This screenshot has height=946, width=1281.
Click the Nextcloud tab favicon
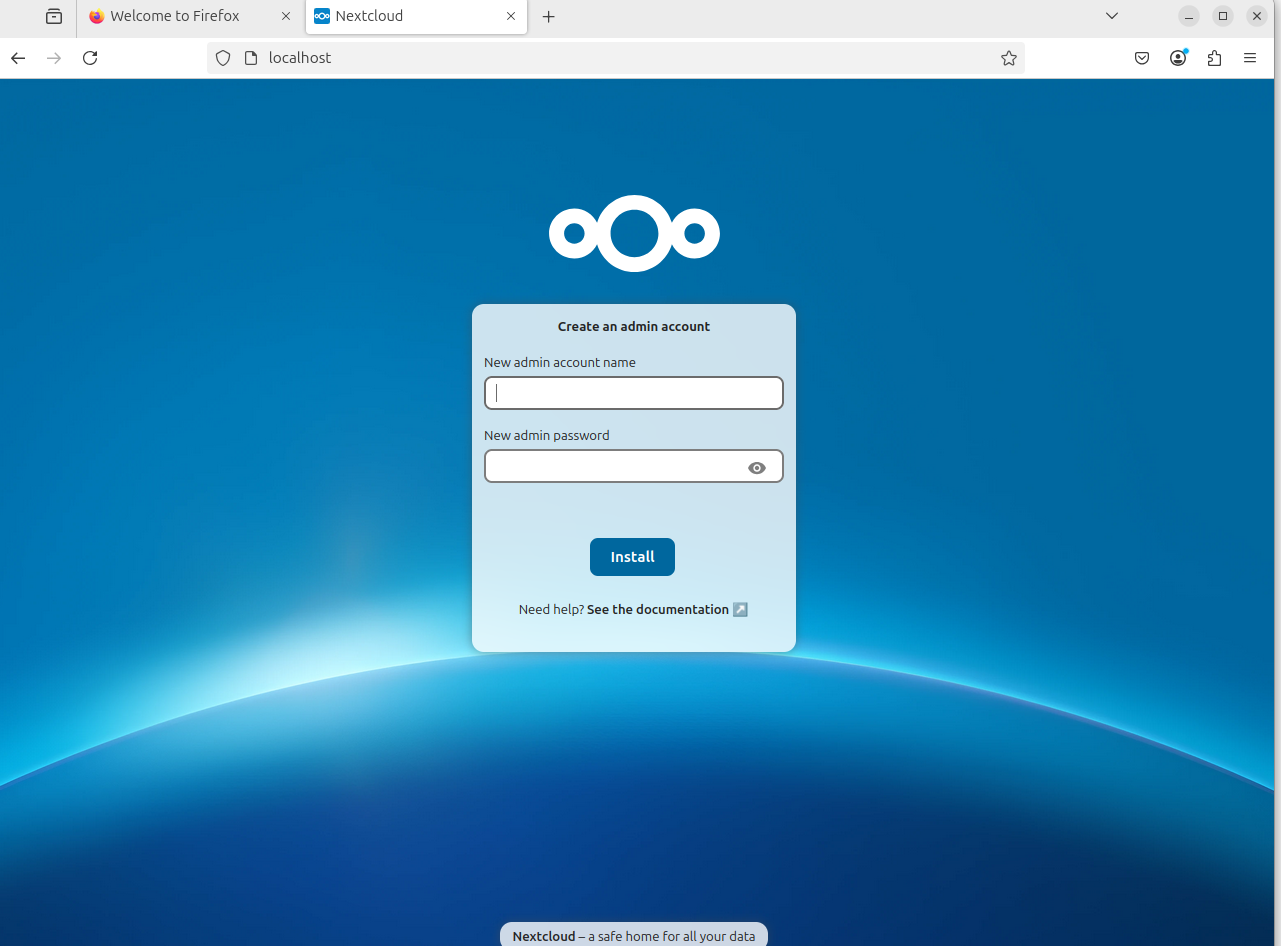pyautogui.click(x=322, y=16)
